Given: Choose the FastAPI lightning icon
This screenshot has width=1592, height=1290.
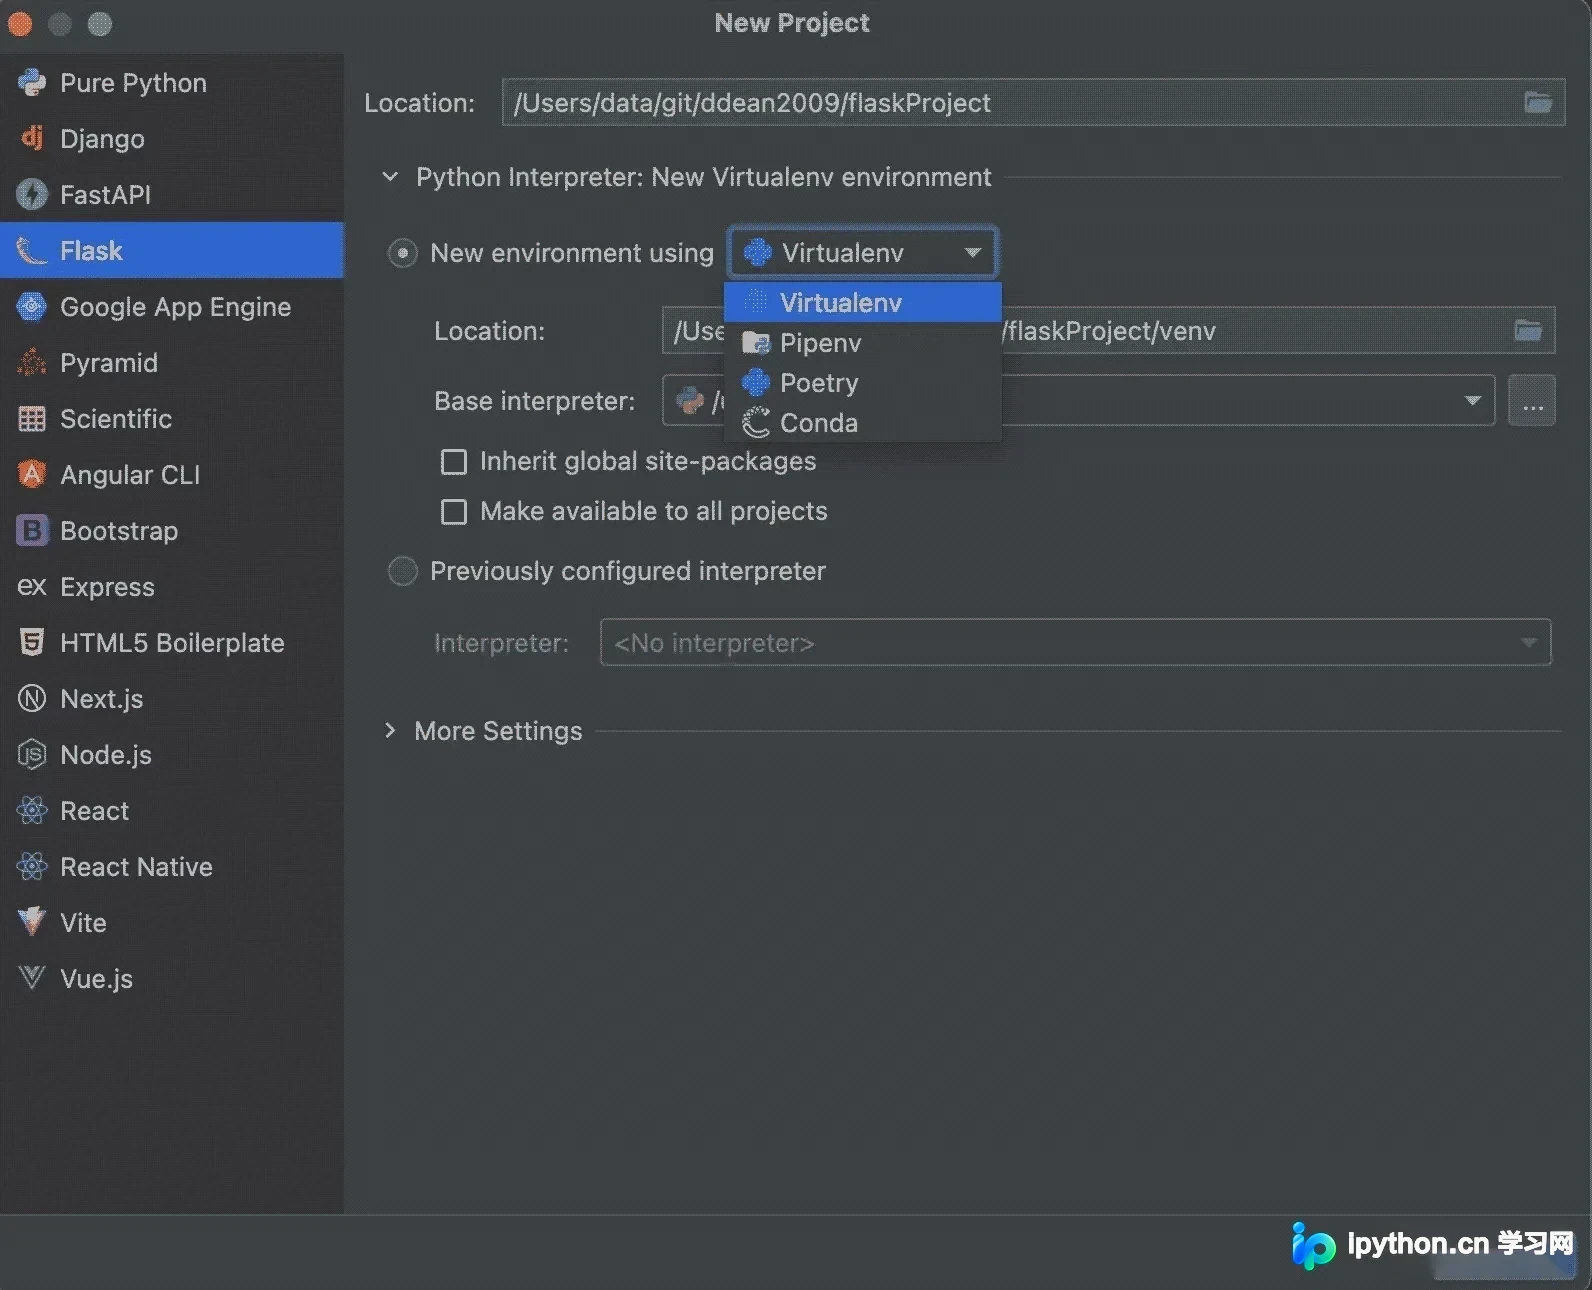Looking at the screenshot, I should click(x=32, y=195).
